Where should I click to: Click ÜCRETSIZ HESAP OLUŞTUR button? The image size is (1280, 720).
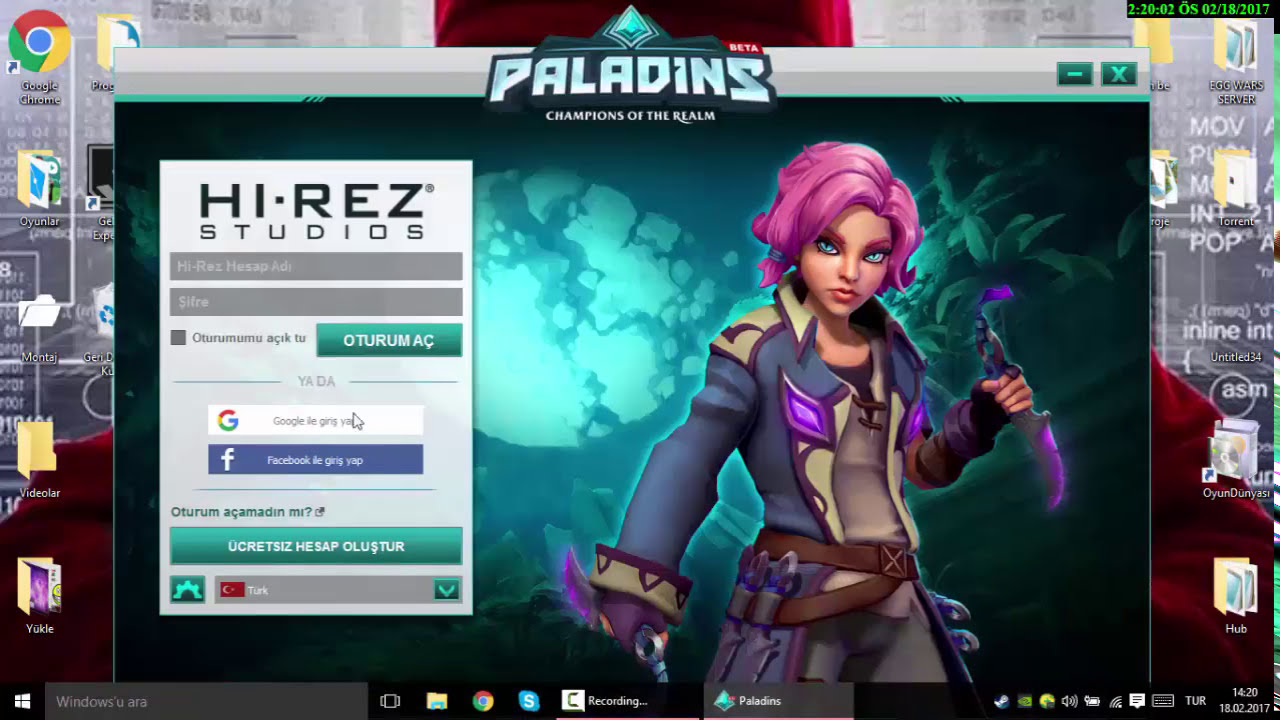click(316, 546)
